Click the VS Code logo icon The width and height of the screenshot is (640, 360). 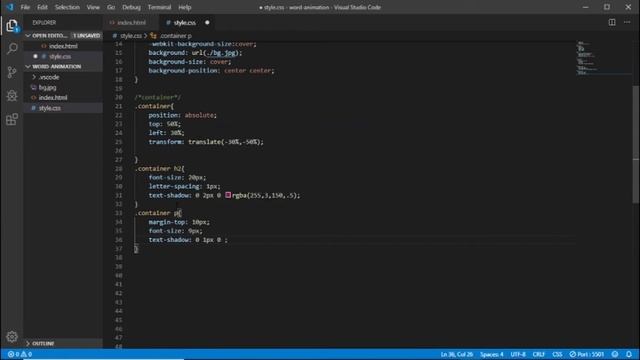[x=10, y=7]
